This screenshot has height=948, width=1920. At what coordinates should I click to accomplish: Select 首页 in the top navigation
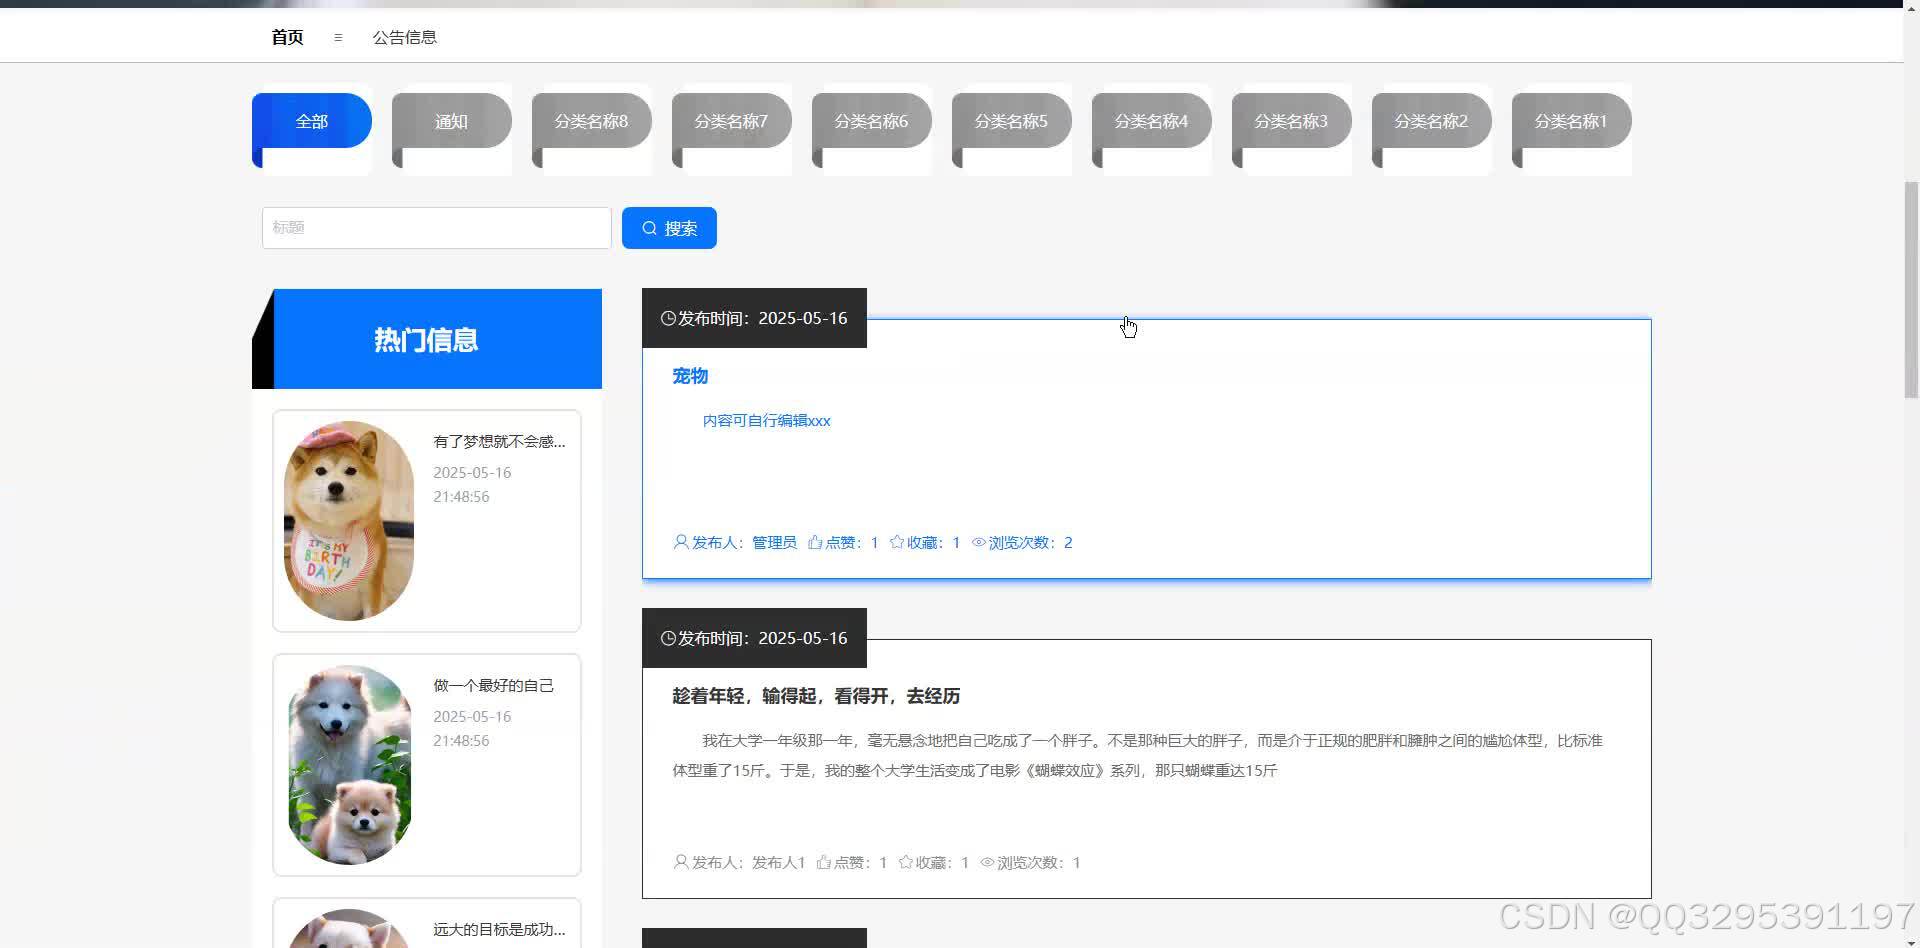pos(286,37)
